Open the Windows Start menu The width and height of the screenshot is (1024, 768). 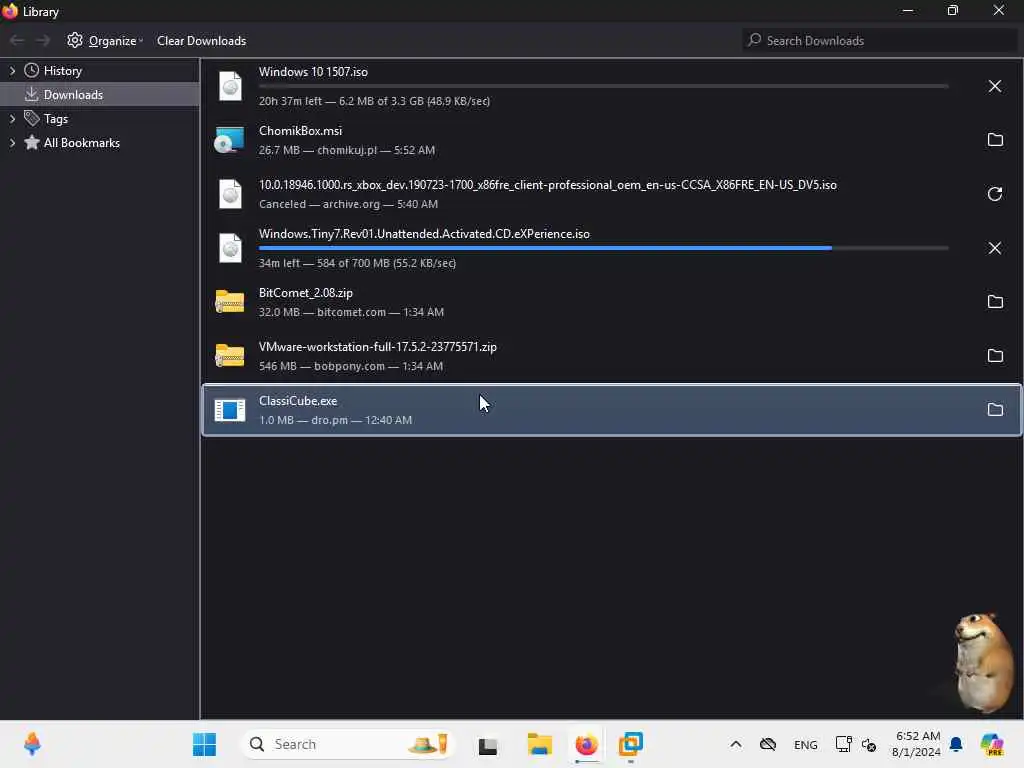[204, 744]
